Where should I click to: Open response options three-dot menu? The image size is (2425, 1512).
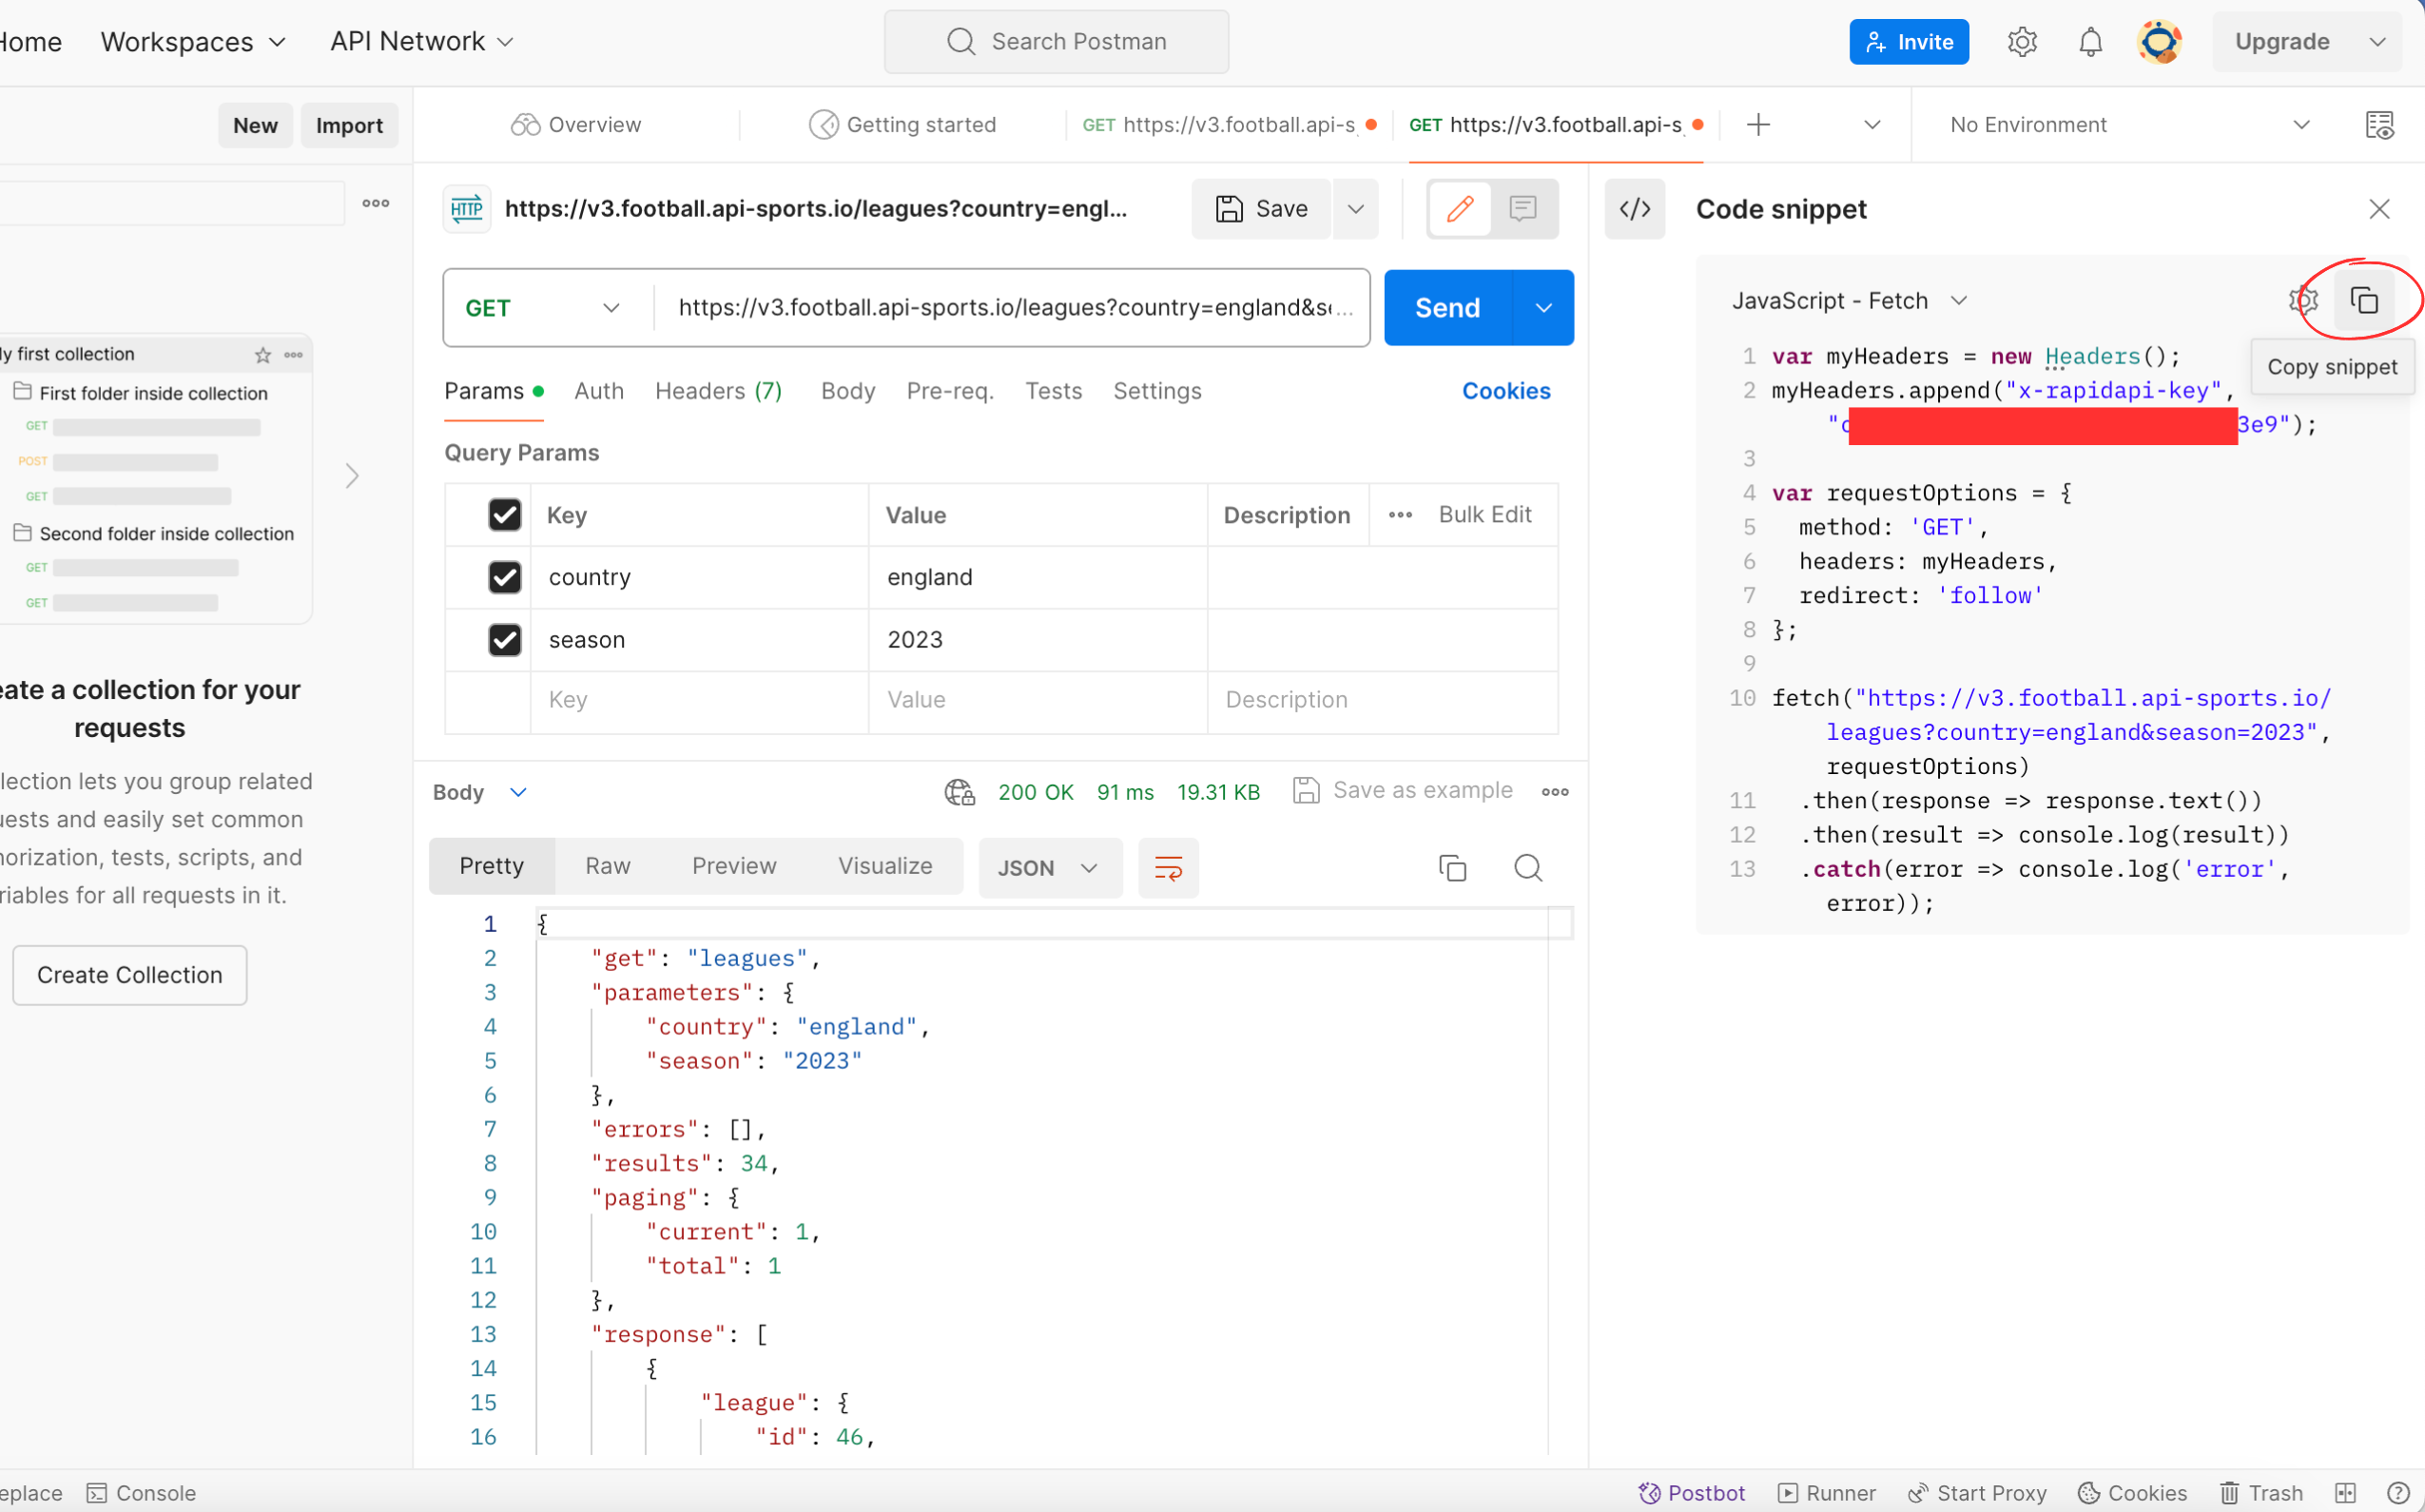pos(1555,792)
